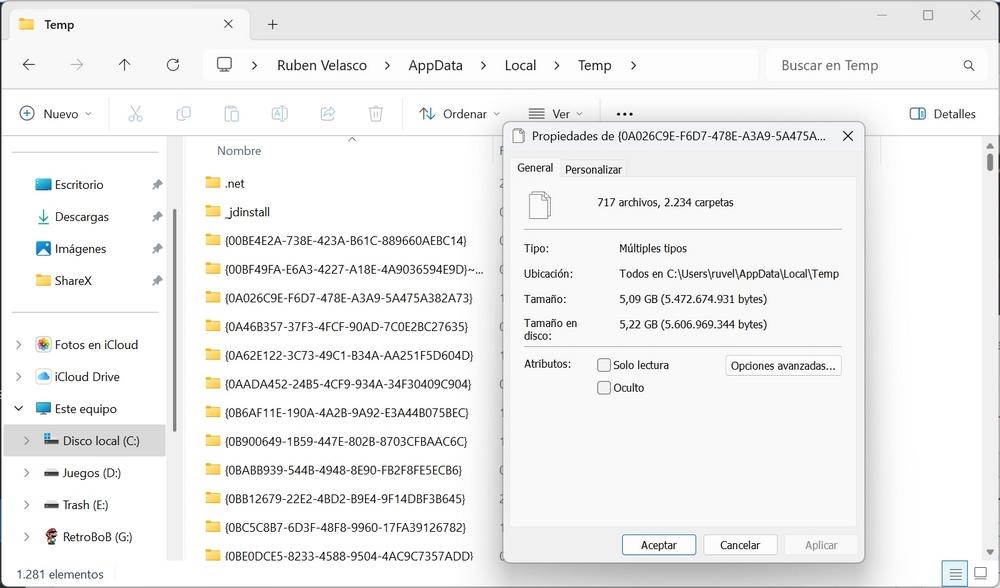Click Ruben Velasco in breadcrumb
This screenshot has width=1000, height=588.
point(322,65)
